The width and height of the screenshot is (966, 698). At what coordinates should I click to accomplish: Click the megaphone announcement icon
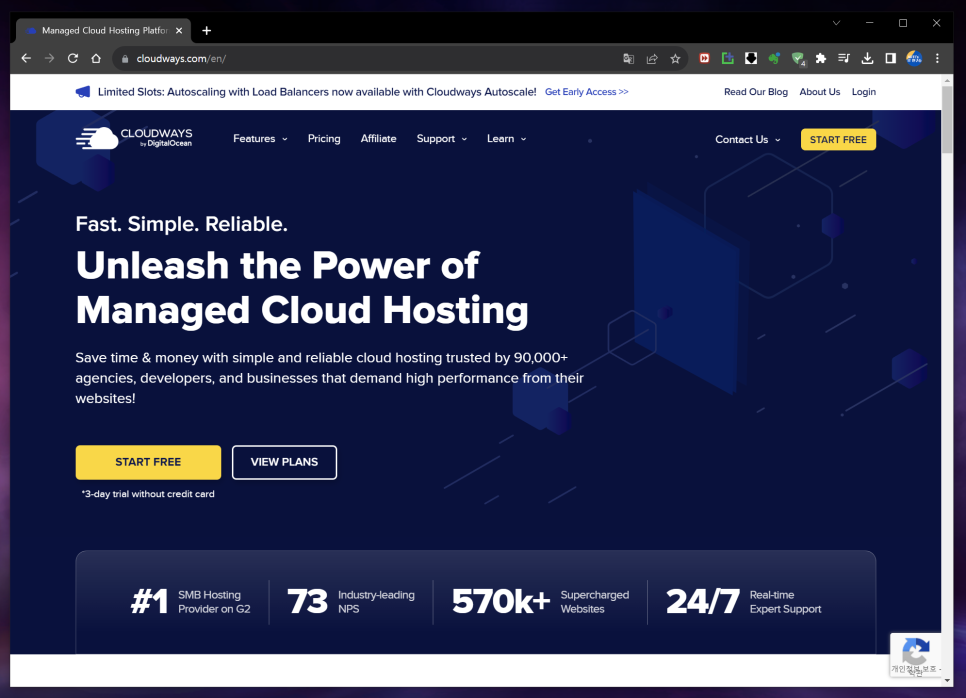pyautogui.click(x=83, y=92)
